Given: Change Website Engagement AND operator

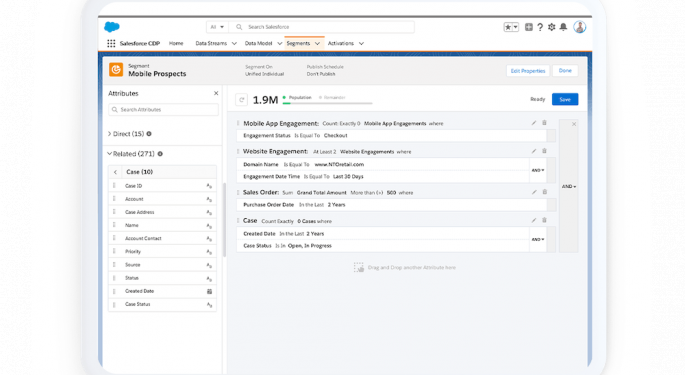Looking at the screenshot, I should [538, 170].
